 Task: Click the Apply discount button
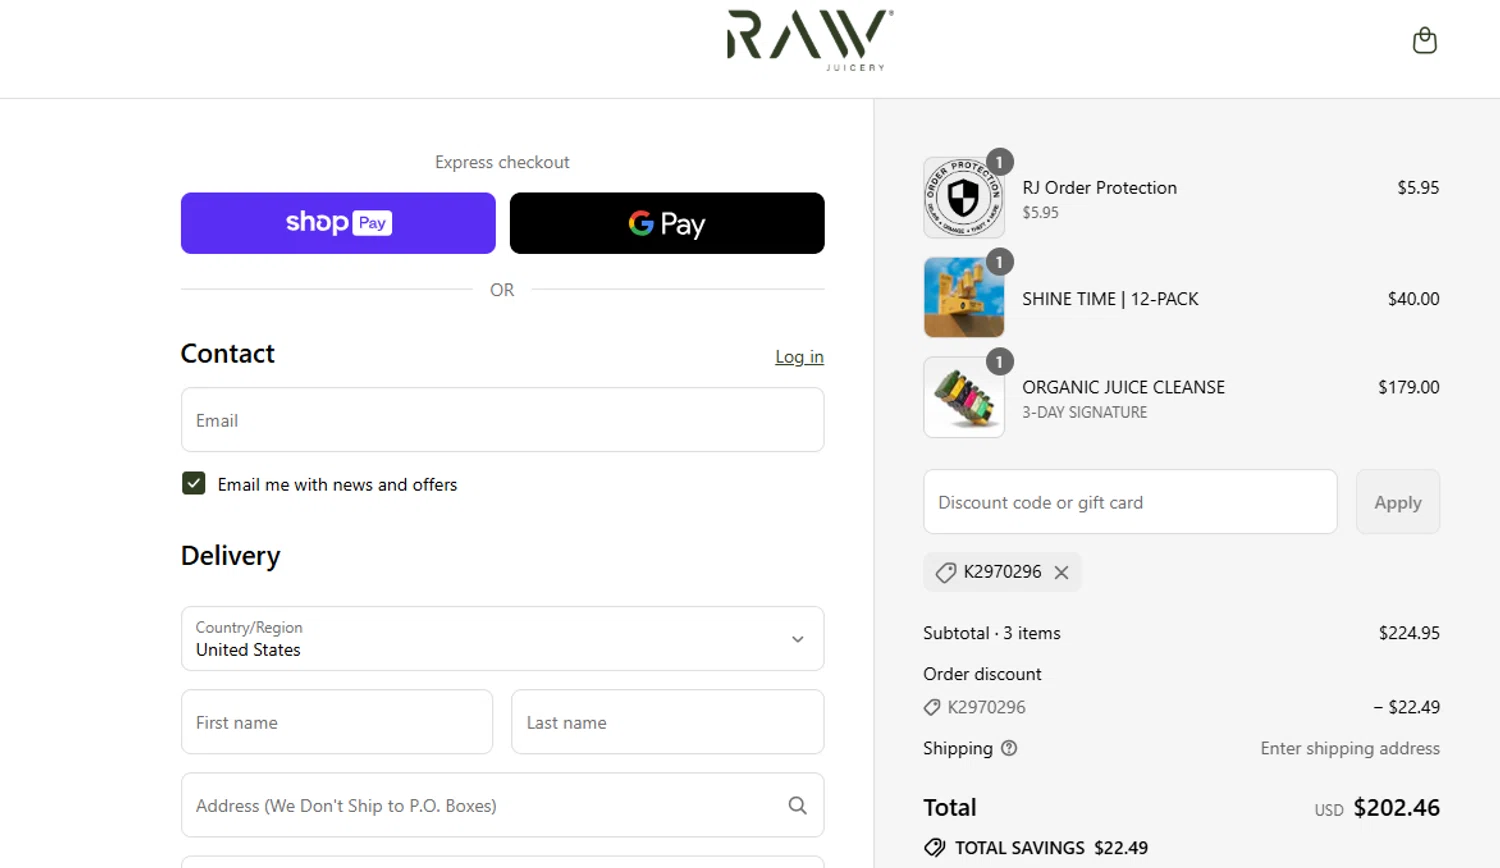point(1397,502)
